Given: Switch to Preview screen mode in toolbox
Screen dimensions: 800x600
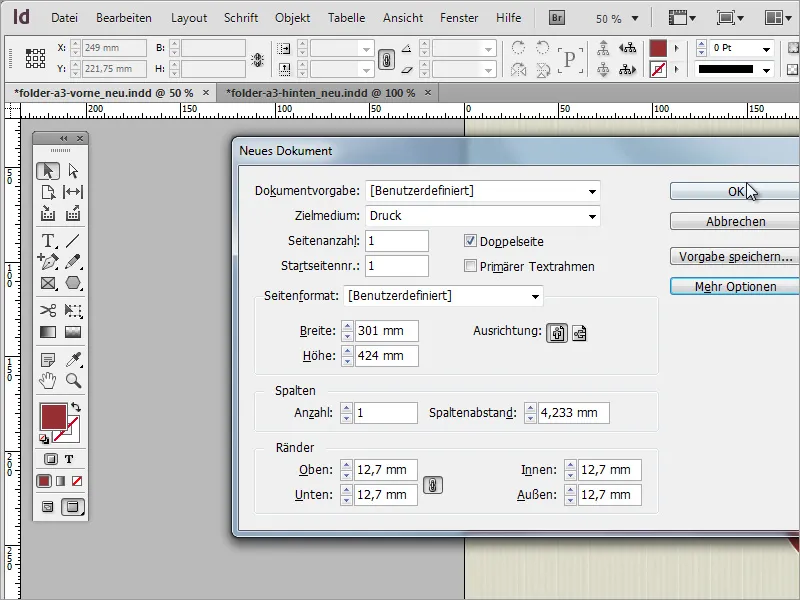Looking at the screenshot, I should point(73,507).
